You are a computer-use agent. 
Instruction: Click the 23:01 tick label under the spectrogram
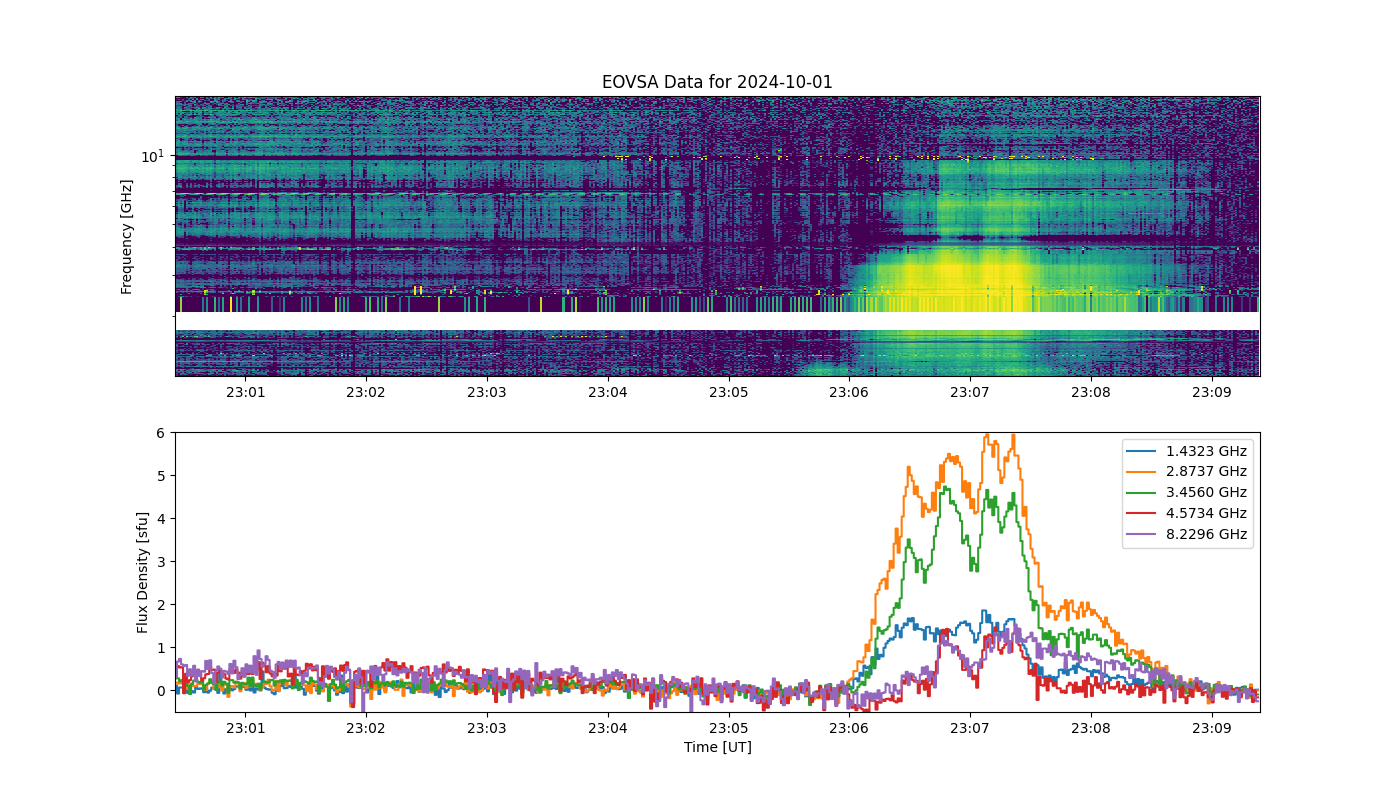(245, 392)
